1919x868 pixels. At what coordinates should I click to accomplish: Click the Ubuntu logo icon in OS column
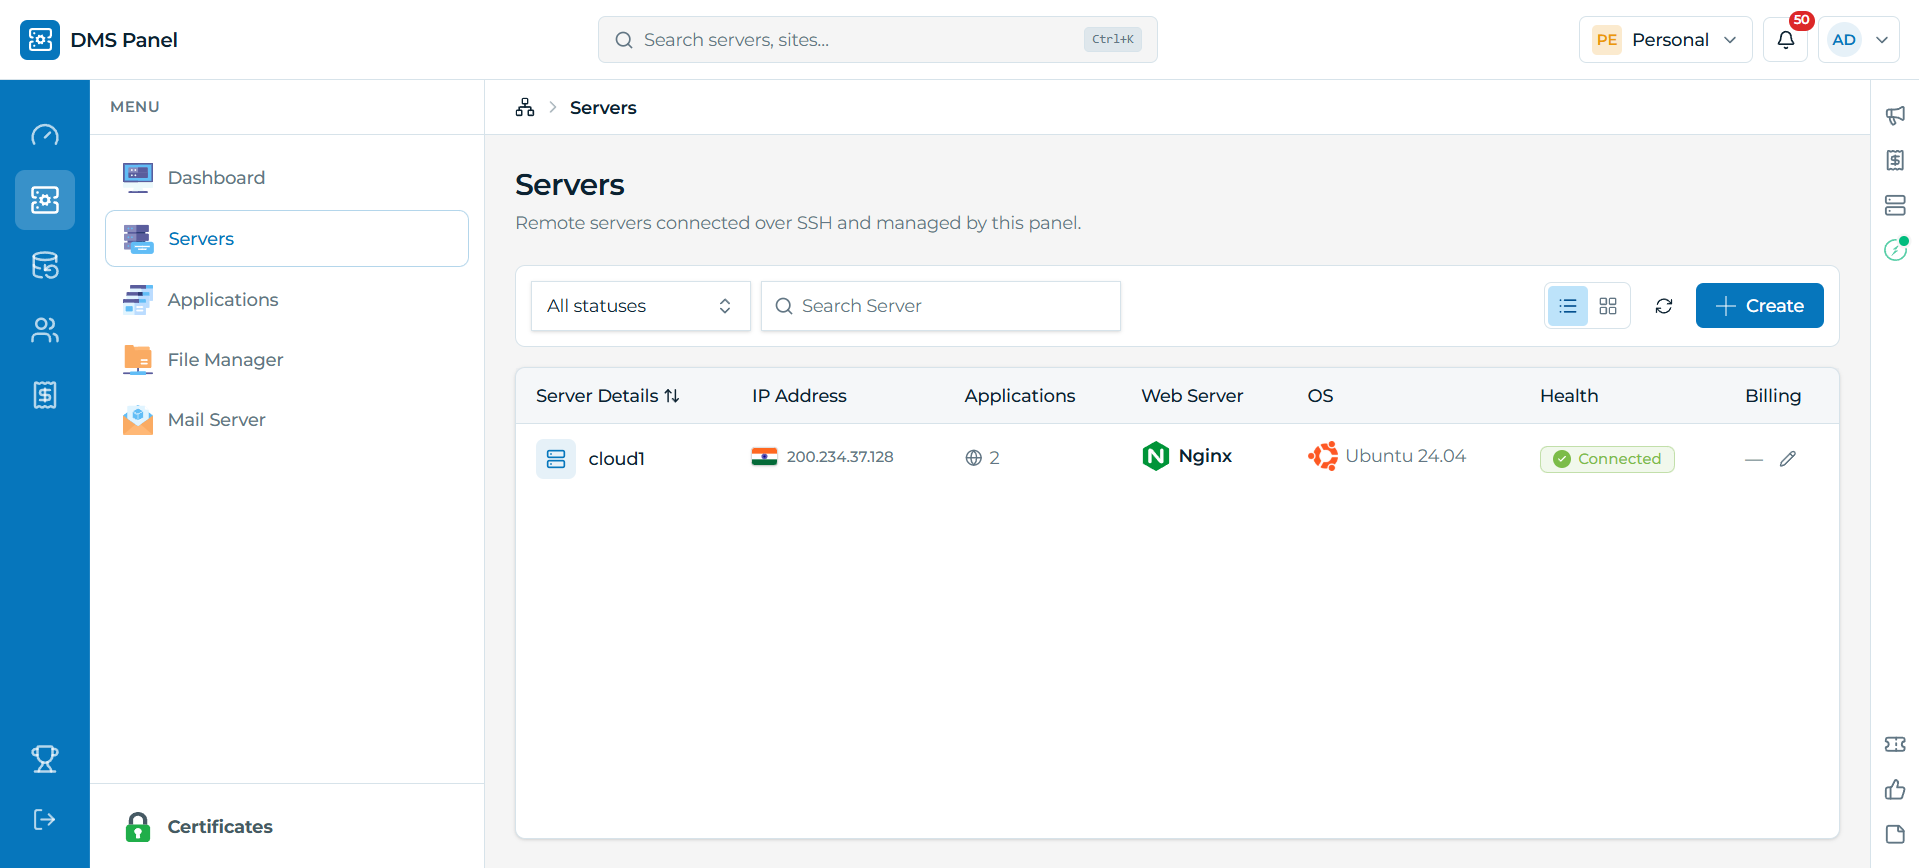(x=1323, y=456)
